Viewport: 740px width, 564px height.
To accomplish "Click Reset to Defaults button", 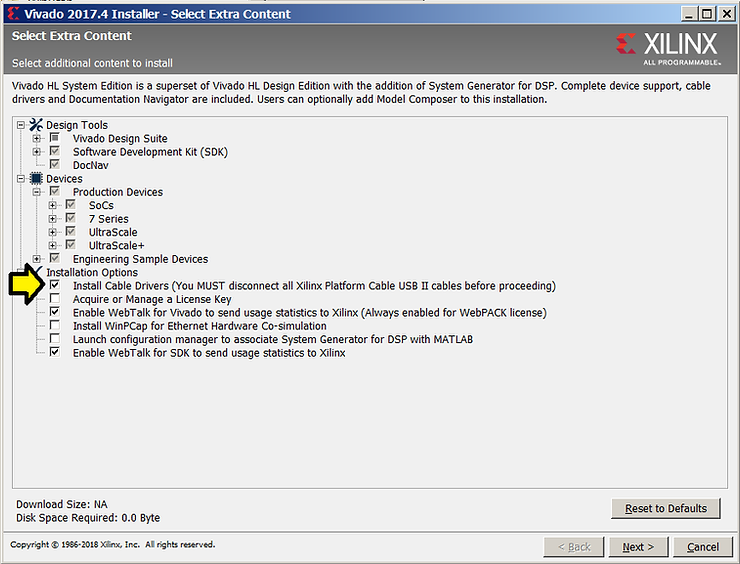I will 665,508.
